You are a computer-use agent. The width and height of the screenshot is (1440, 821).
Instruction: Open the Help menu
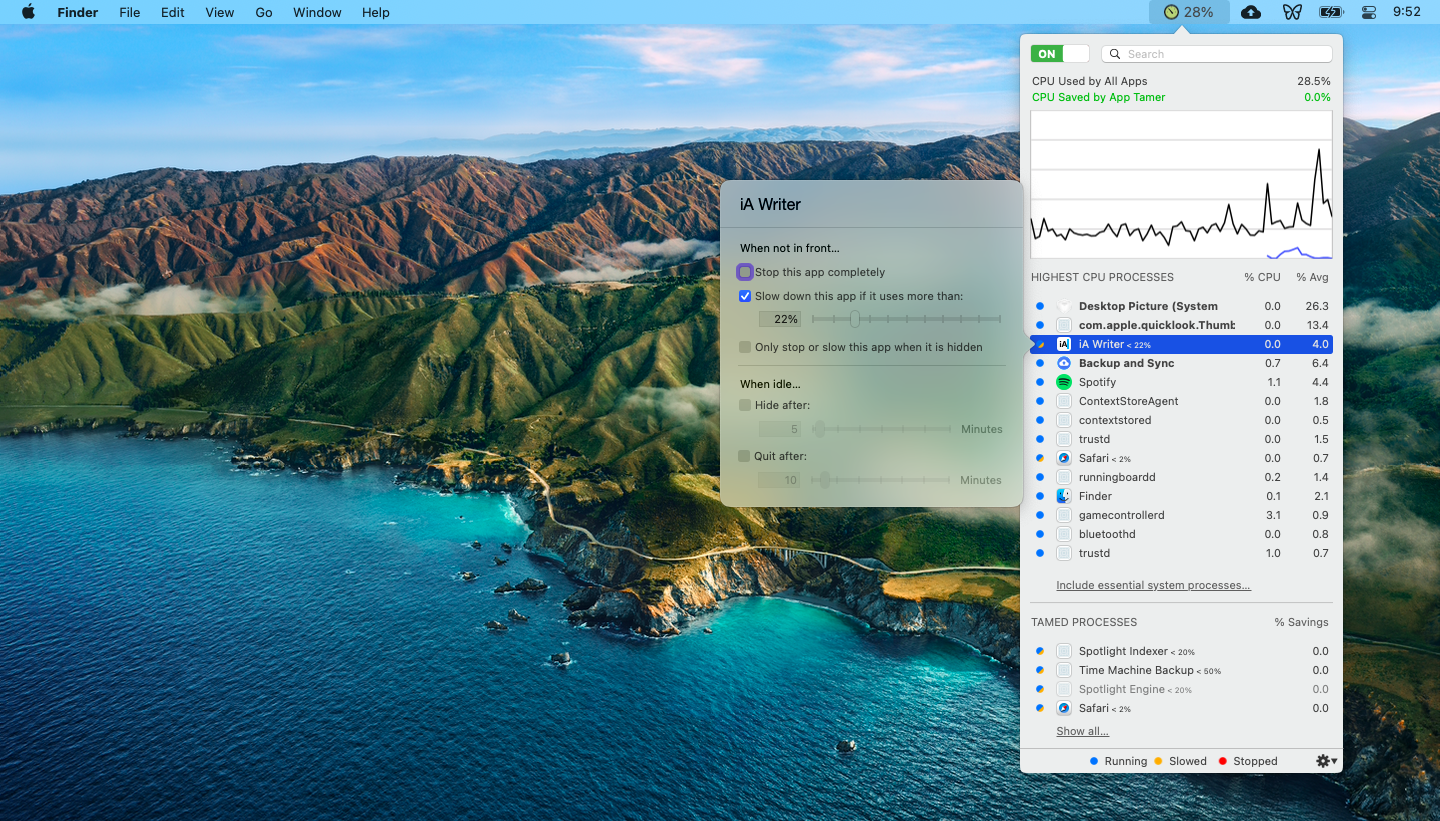point(376,12)
